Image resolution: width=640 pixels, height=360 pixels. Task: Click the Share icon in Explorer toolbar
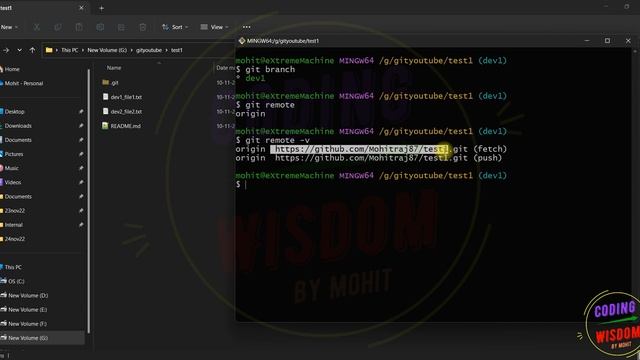(x=121, y=27)
